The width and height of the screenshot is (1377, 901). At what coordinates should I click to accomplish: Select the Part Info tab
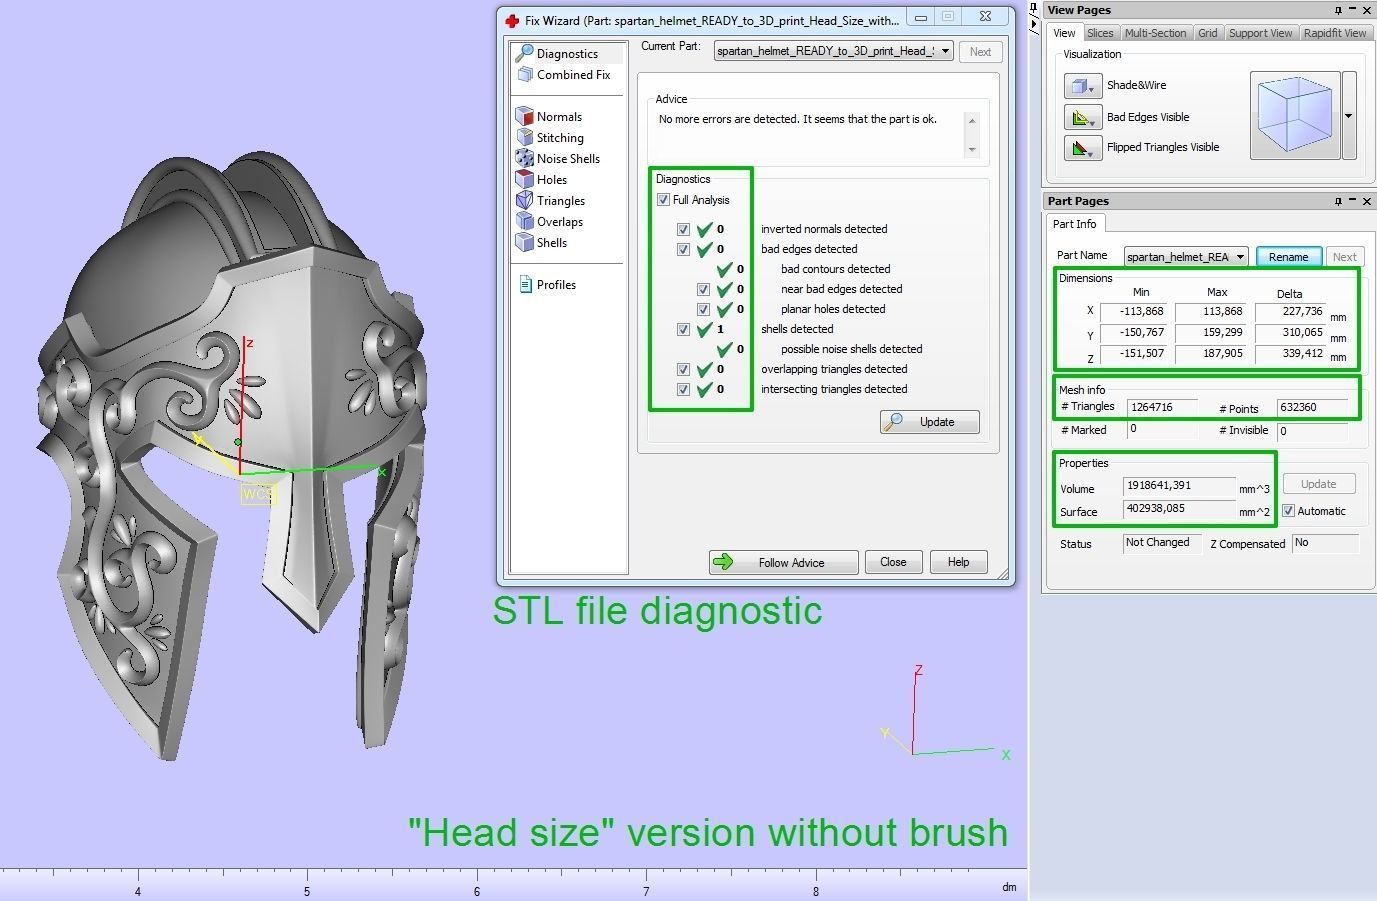pyautogui.click(x=1075, y=224)
